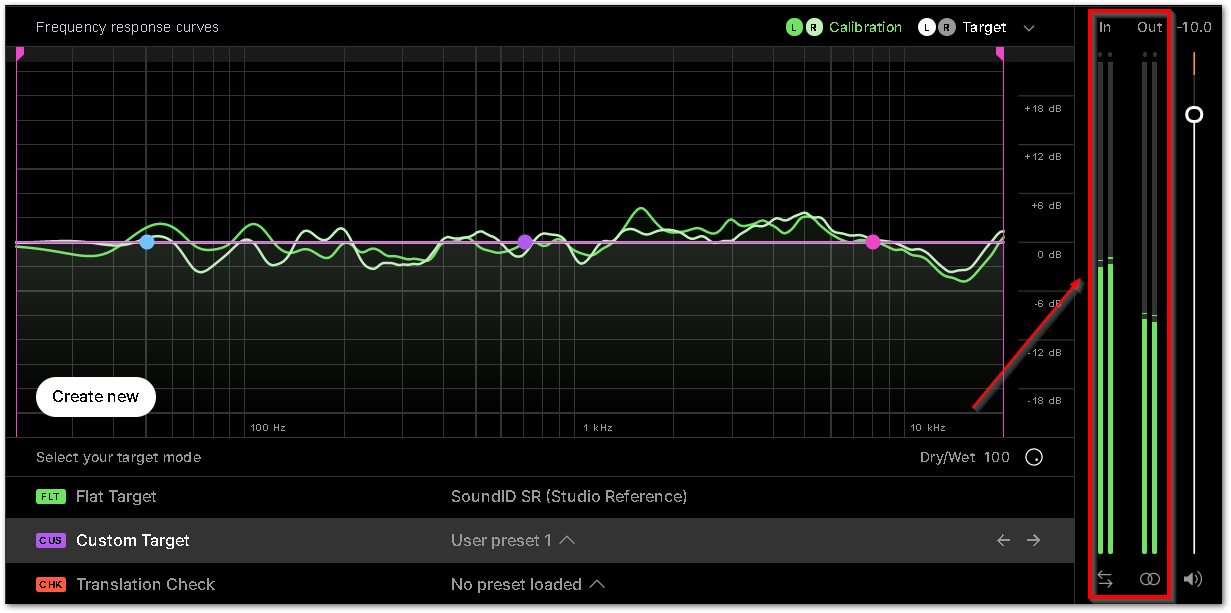Select the pink high-frequency EQ point
Image resolution: width=1231 pixels, height=613 pixels.
[x=873, y=242]
